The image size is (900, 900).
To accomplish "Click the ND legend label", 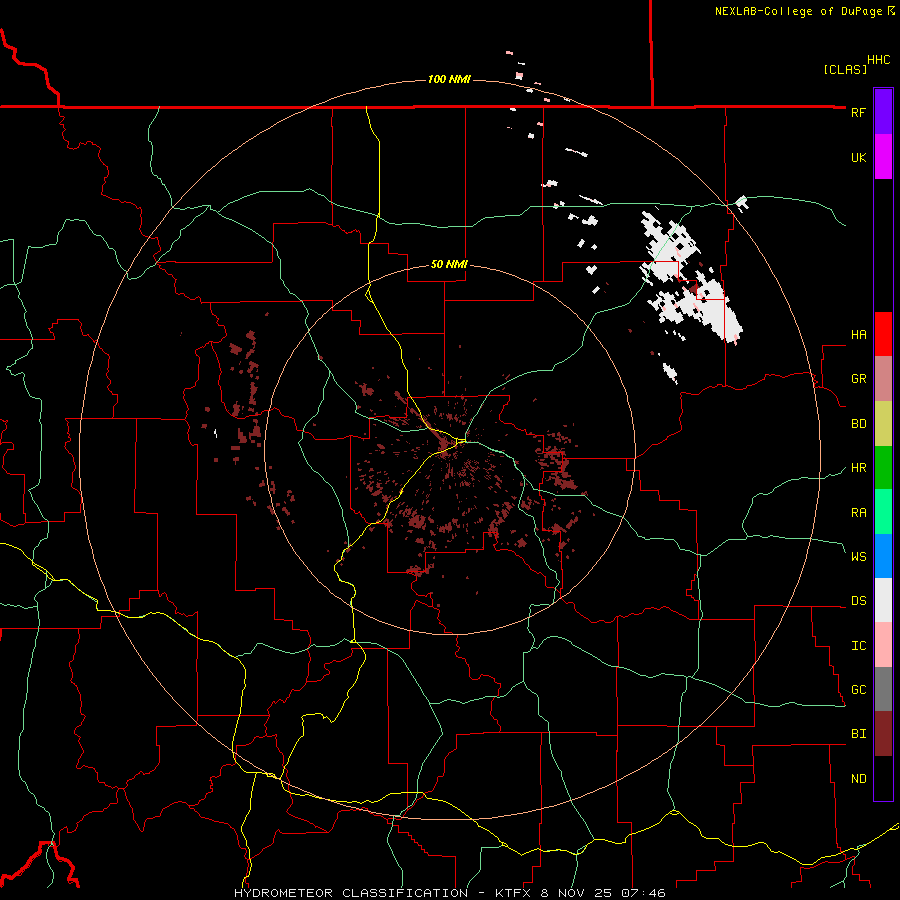I will [x=858, y=779].
